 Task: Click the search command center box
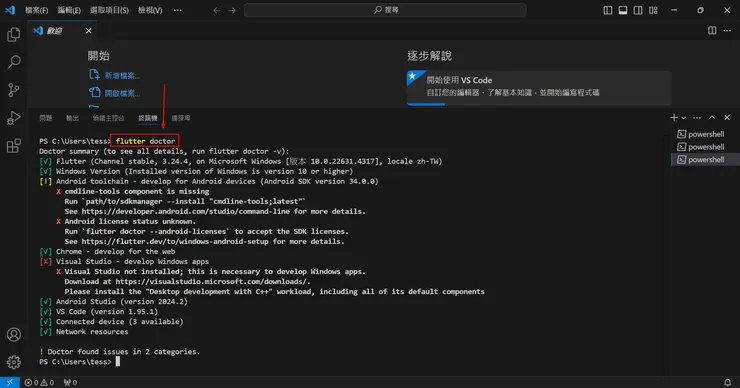coord(385,10)
